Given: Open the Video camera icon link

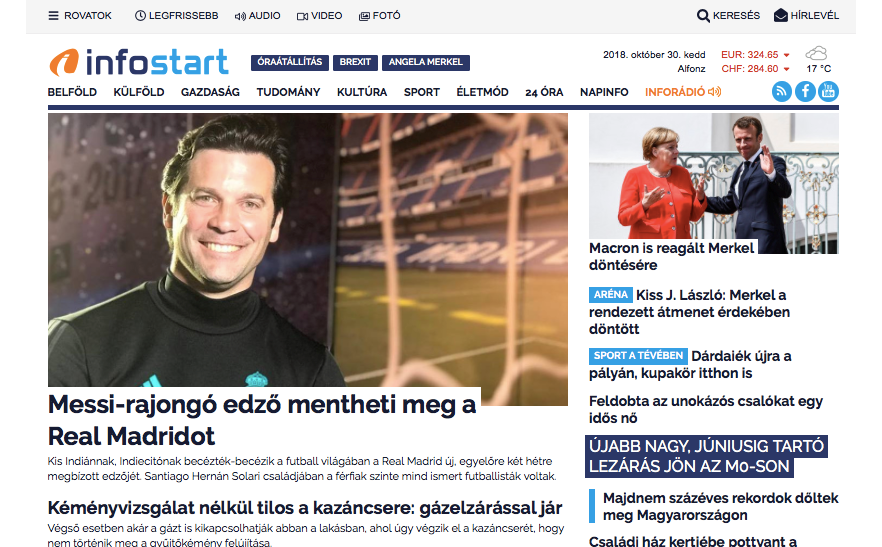Looking at the screenshot, I should [302, 16].
